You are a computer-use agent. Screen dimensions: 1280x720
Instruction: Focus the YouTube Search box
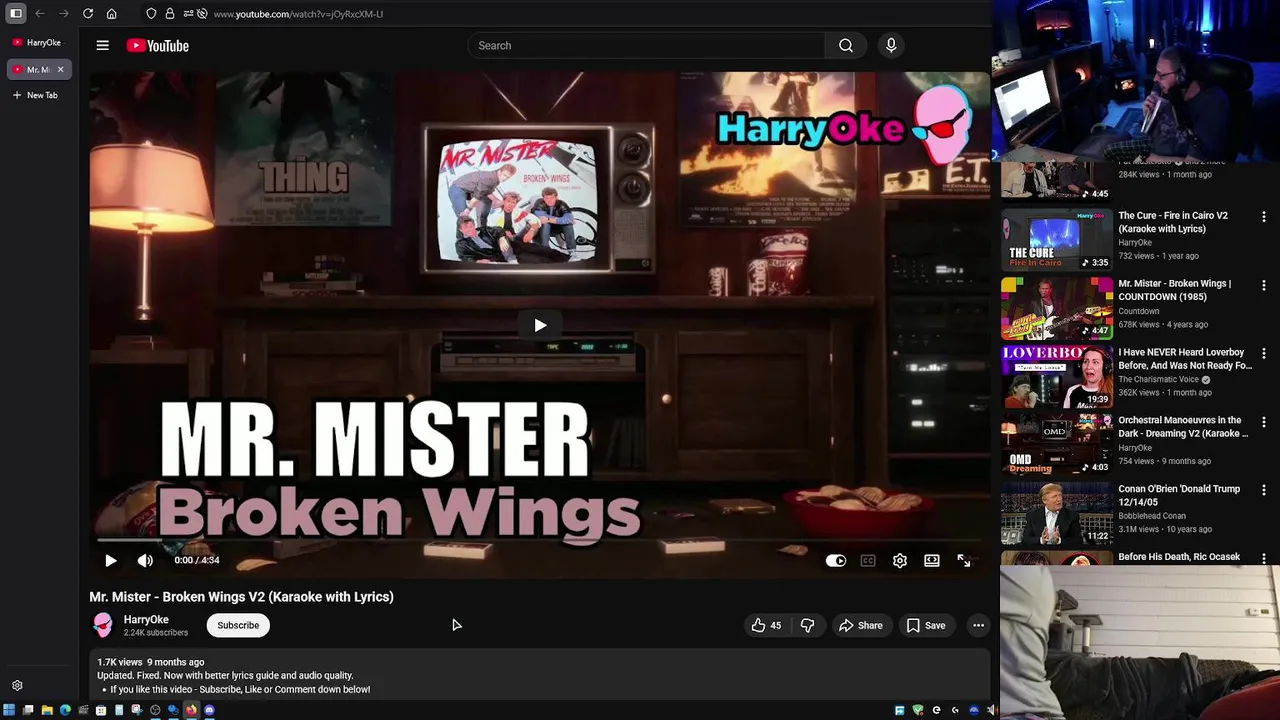646,45
